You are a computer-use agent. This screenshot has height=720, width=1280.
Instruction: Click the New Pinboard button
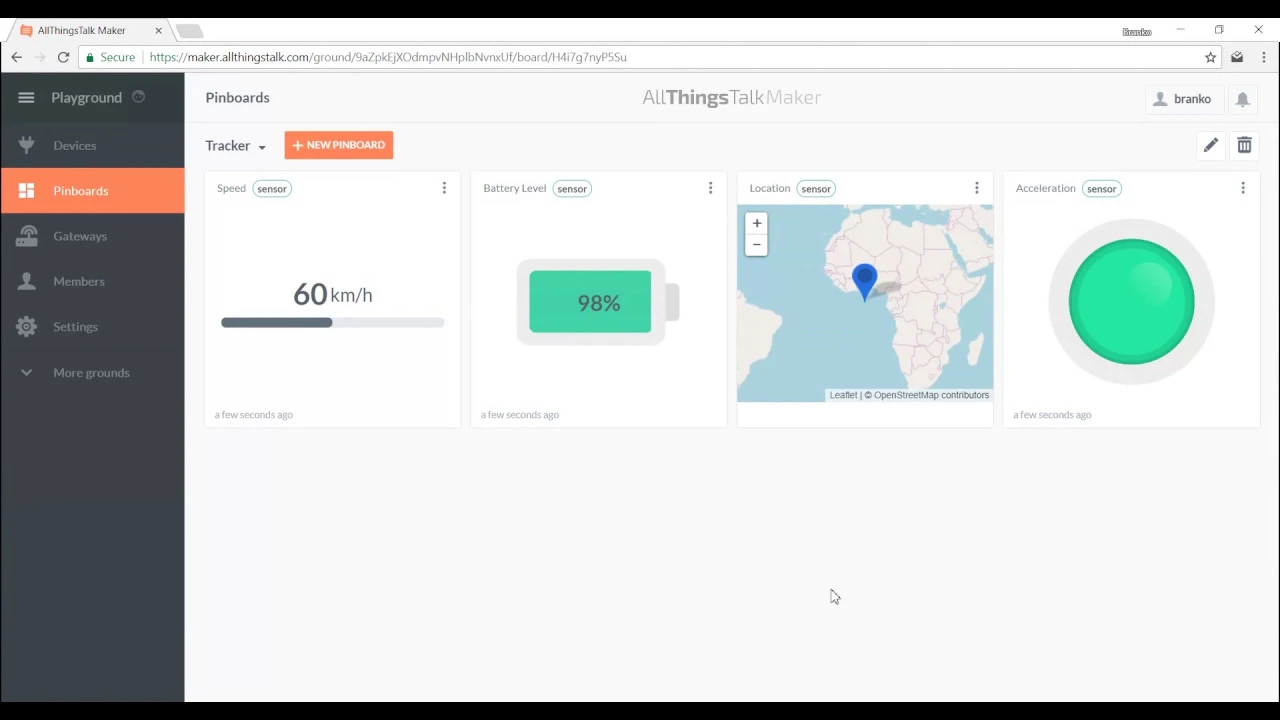point(339,145)
